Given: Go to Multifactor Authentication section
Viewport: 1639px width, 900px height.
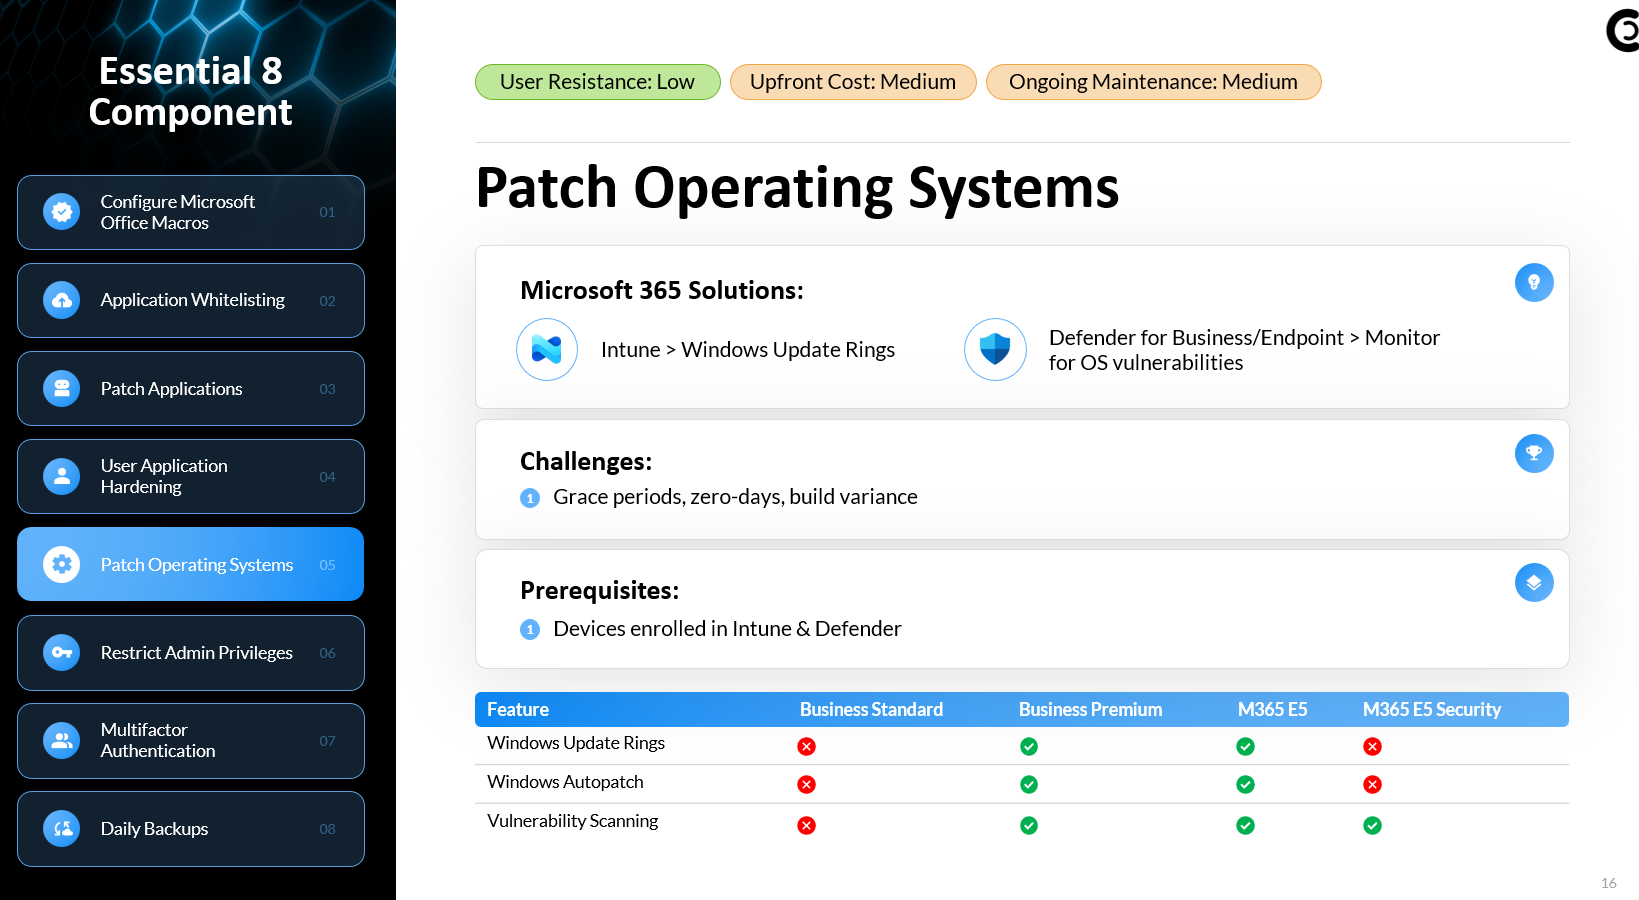Looking at the screenshot, I should [190, 741].
